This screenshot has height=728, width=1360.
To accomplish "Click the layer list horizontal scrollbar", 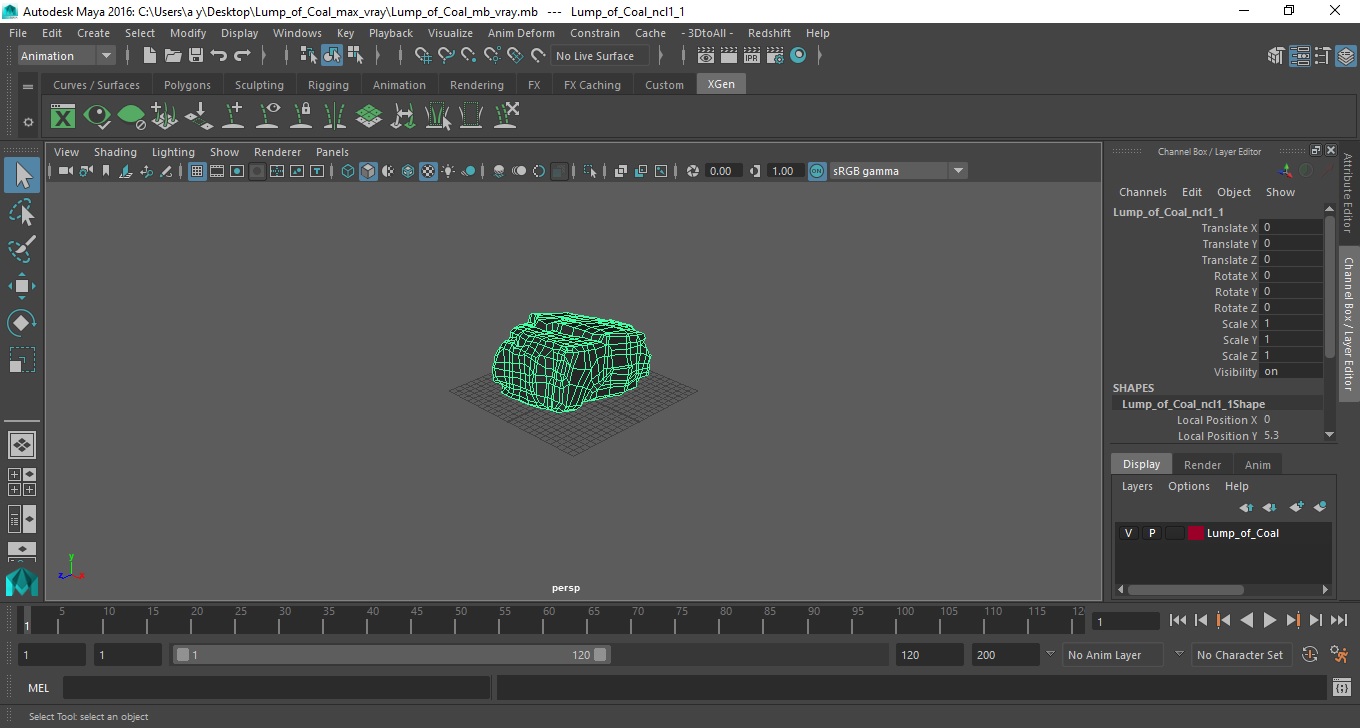I will [x=1186, y=590].
